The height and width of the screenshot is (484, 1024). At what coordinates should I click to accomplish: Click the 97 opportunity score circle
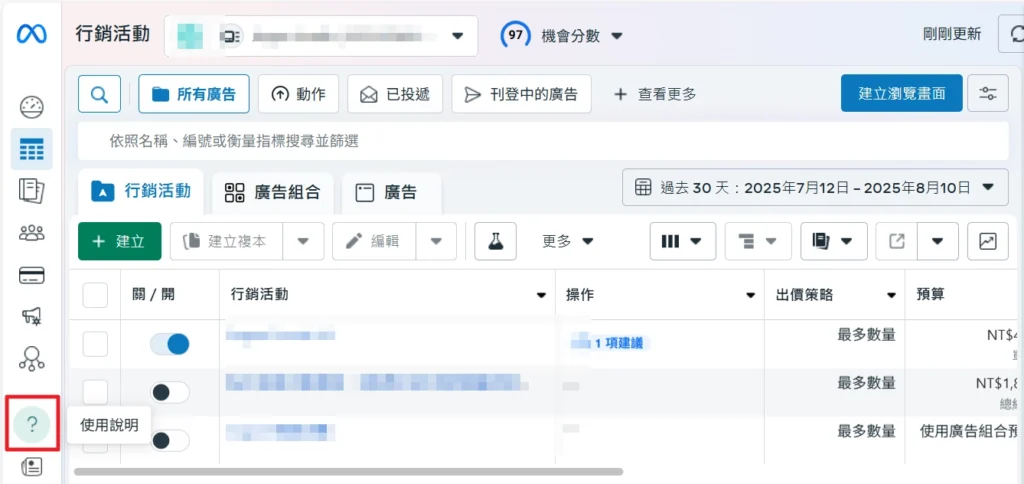tap(516, 35)
